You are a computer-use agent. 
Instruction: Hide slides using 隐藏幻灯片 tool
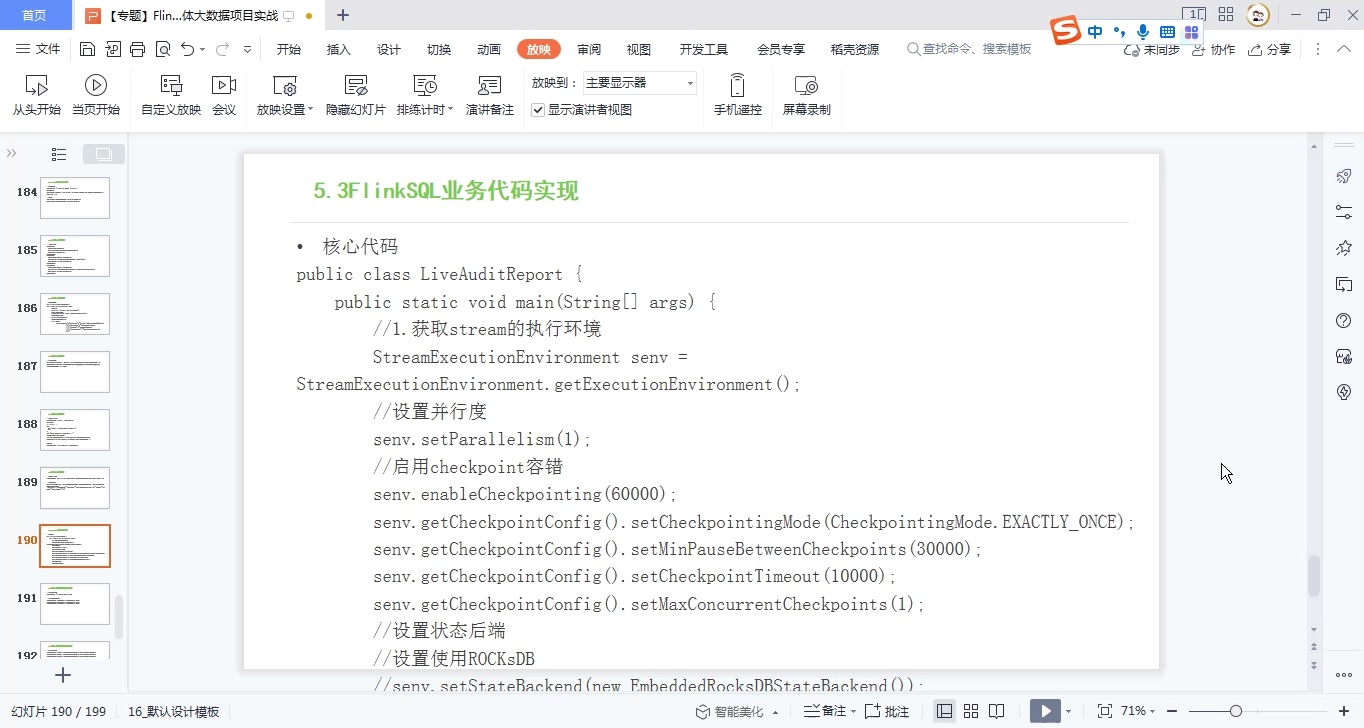355,95
